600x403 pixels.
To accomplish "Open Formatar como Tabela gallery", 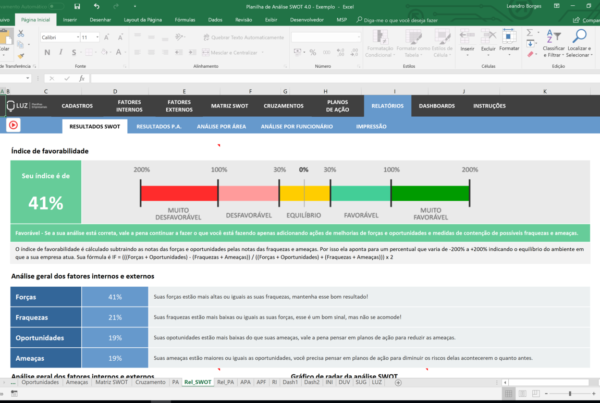I will (x=413, y=43).
